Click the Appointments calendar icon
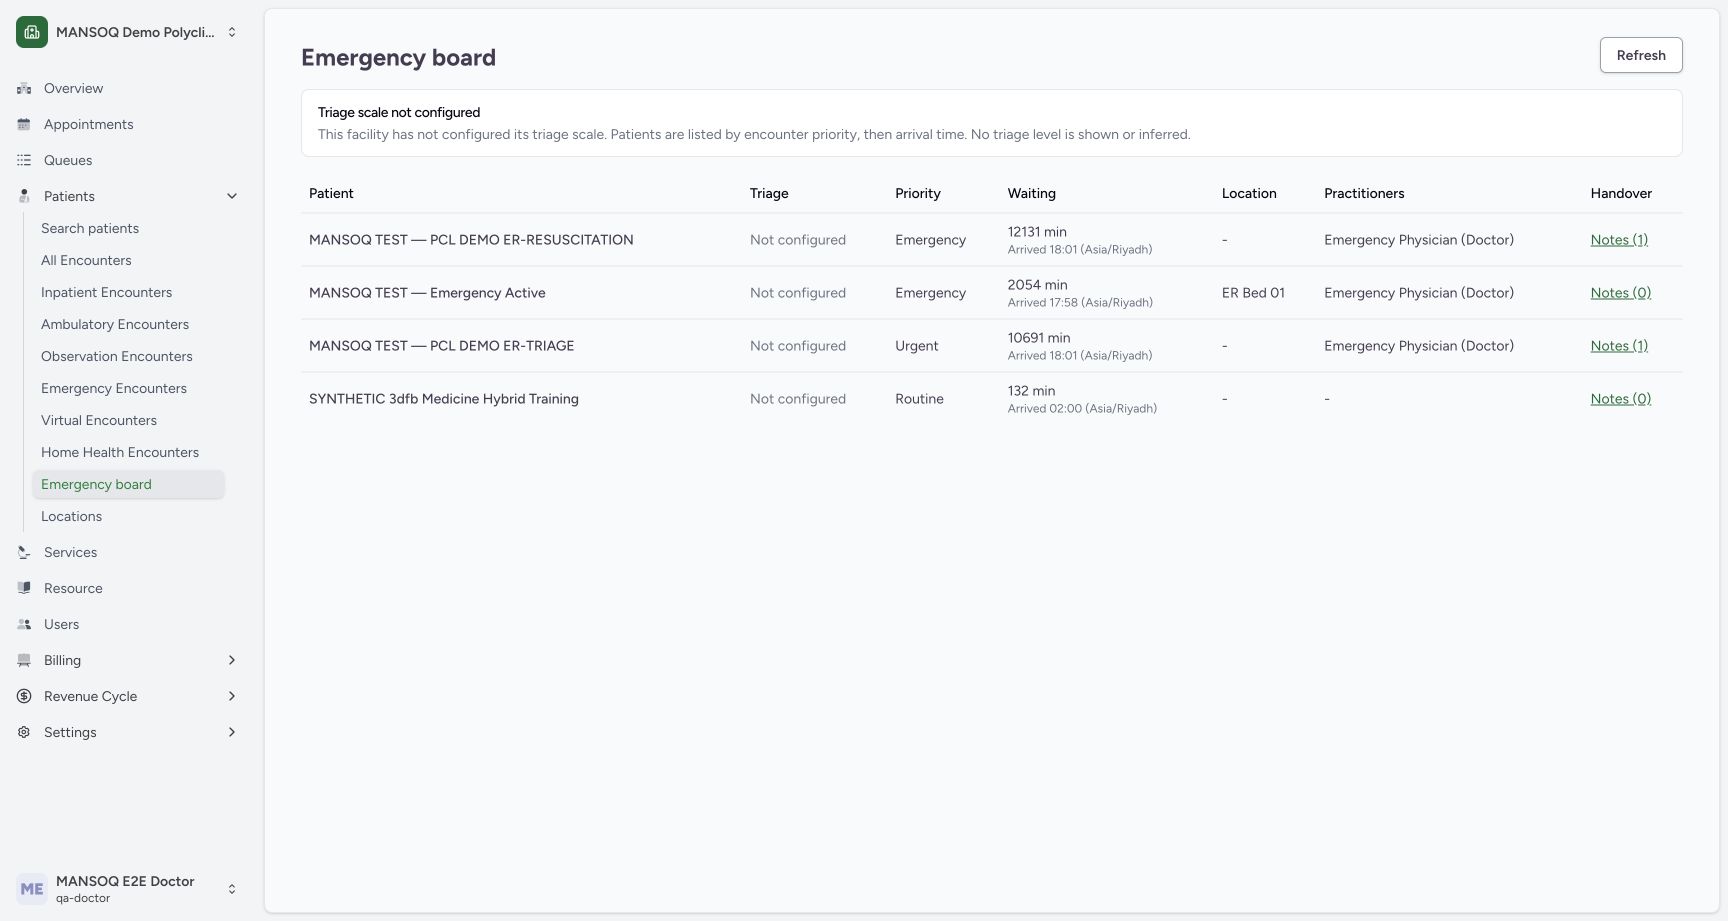The image size is (1728, 921). 24,124
